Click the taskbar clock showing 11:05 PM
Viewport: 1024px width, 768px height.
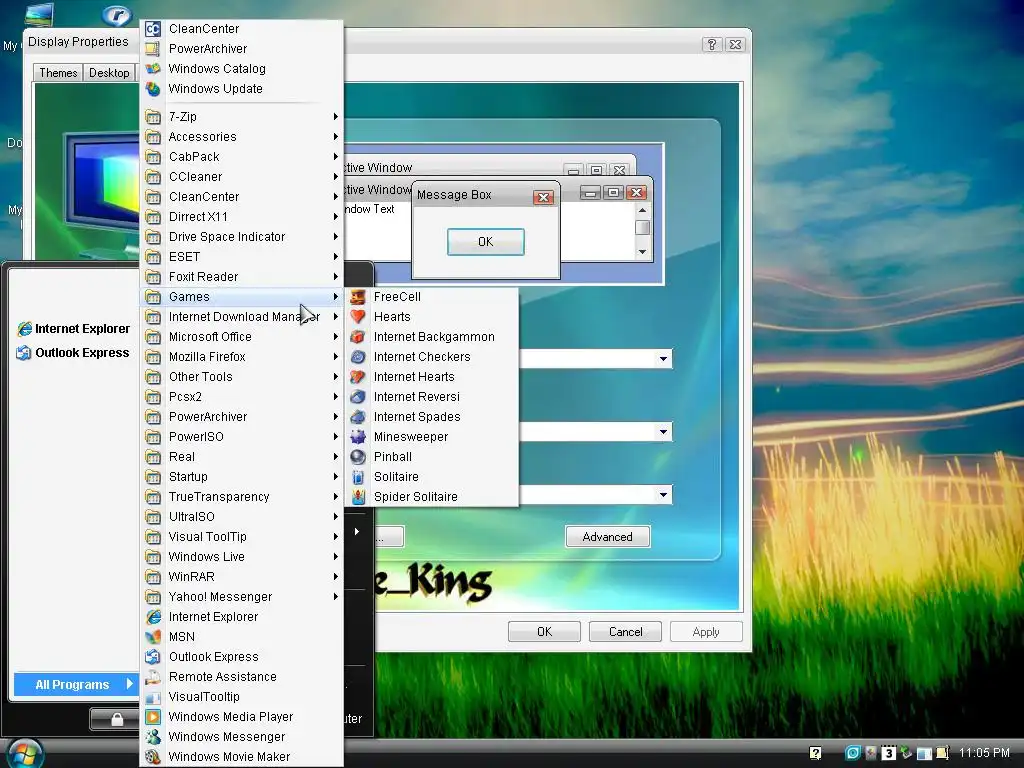(x=984, y=753)
